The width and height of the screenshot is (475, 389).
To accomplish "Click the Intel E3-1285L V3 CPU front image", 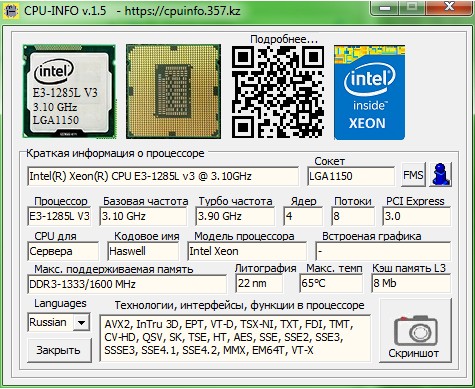I will coord(70,91).
